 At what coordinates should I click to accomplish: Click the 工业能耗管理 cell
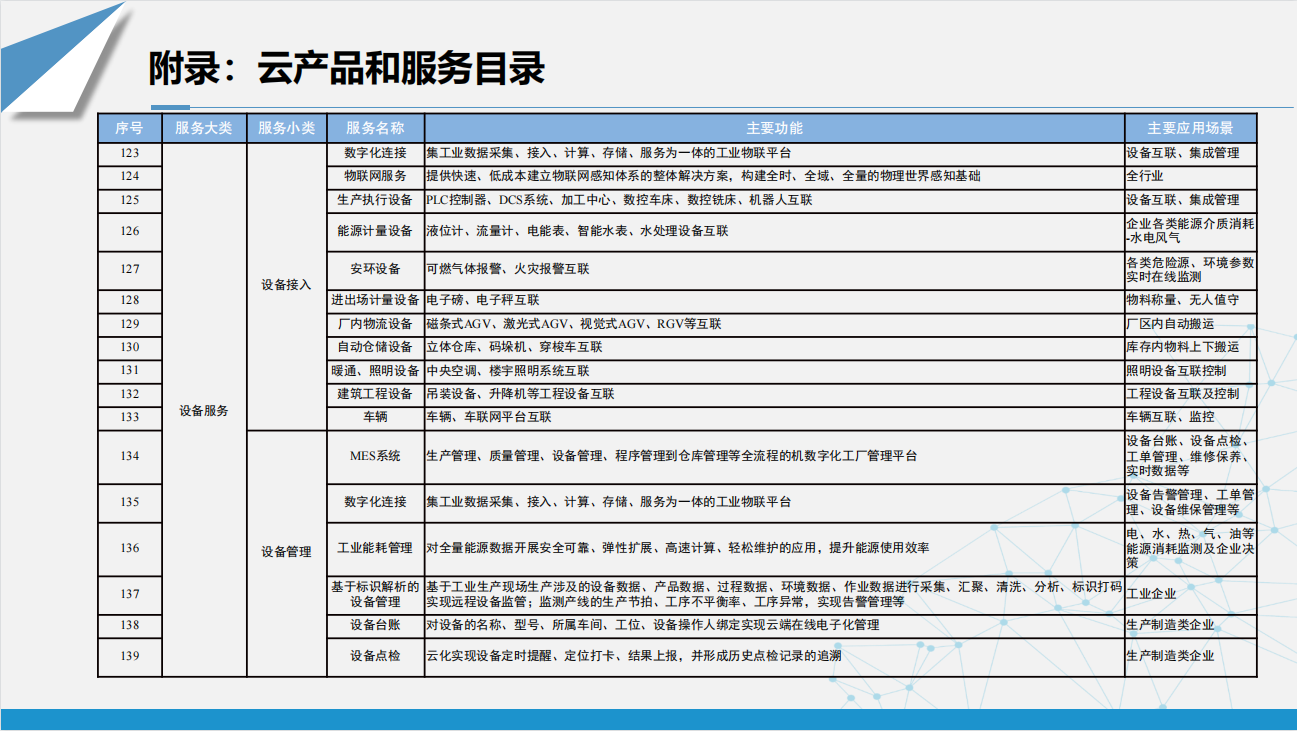(x=375, y=548)
